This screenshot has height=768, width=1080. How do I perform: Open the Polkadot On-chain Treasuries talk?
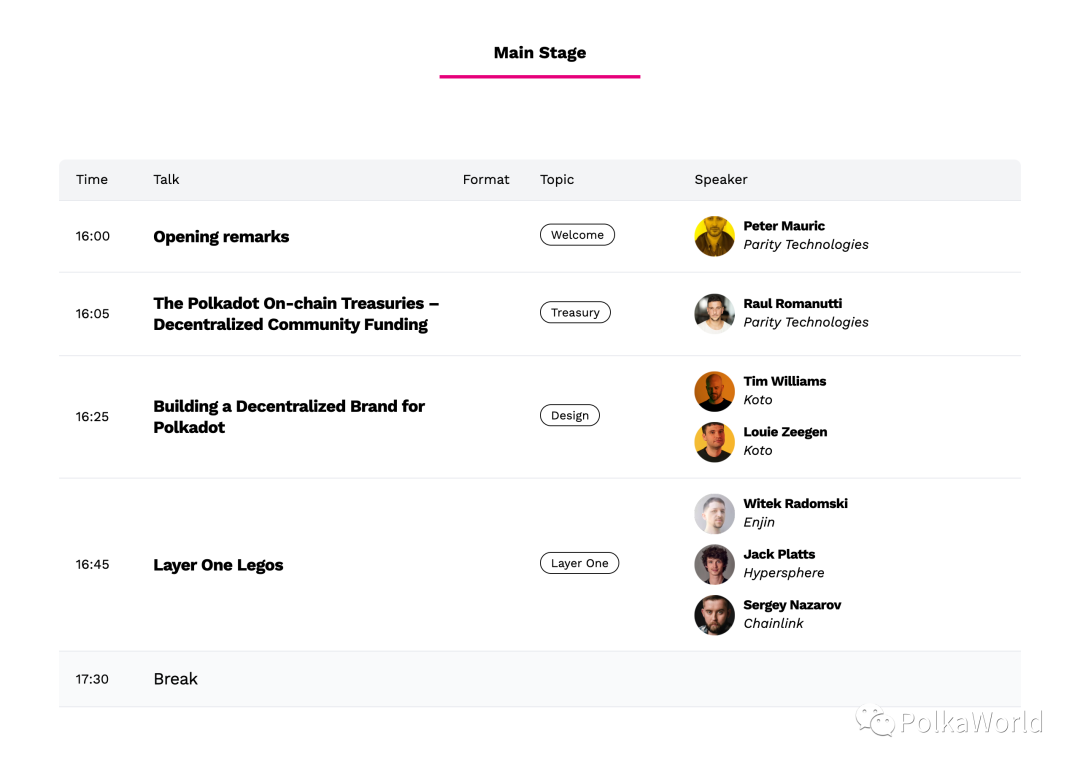click(296, 313)
